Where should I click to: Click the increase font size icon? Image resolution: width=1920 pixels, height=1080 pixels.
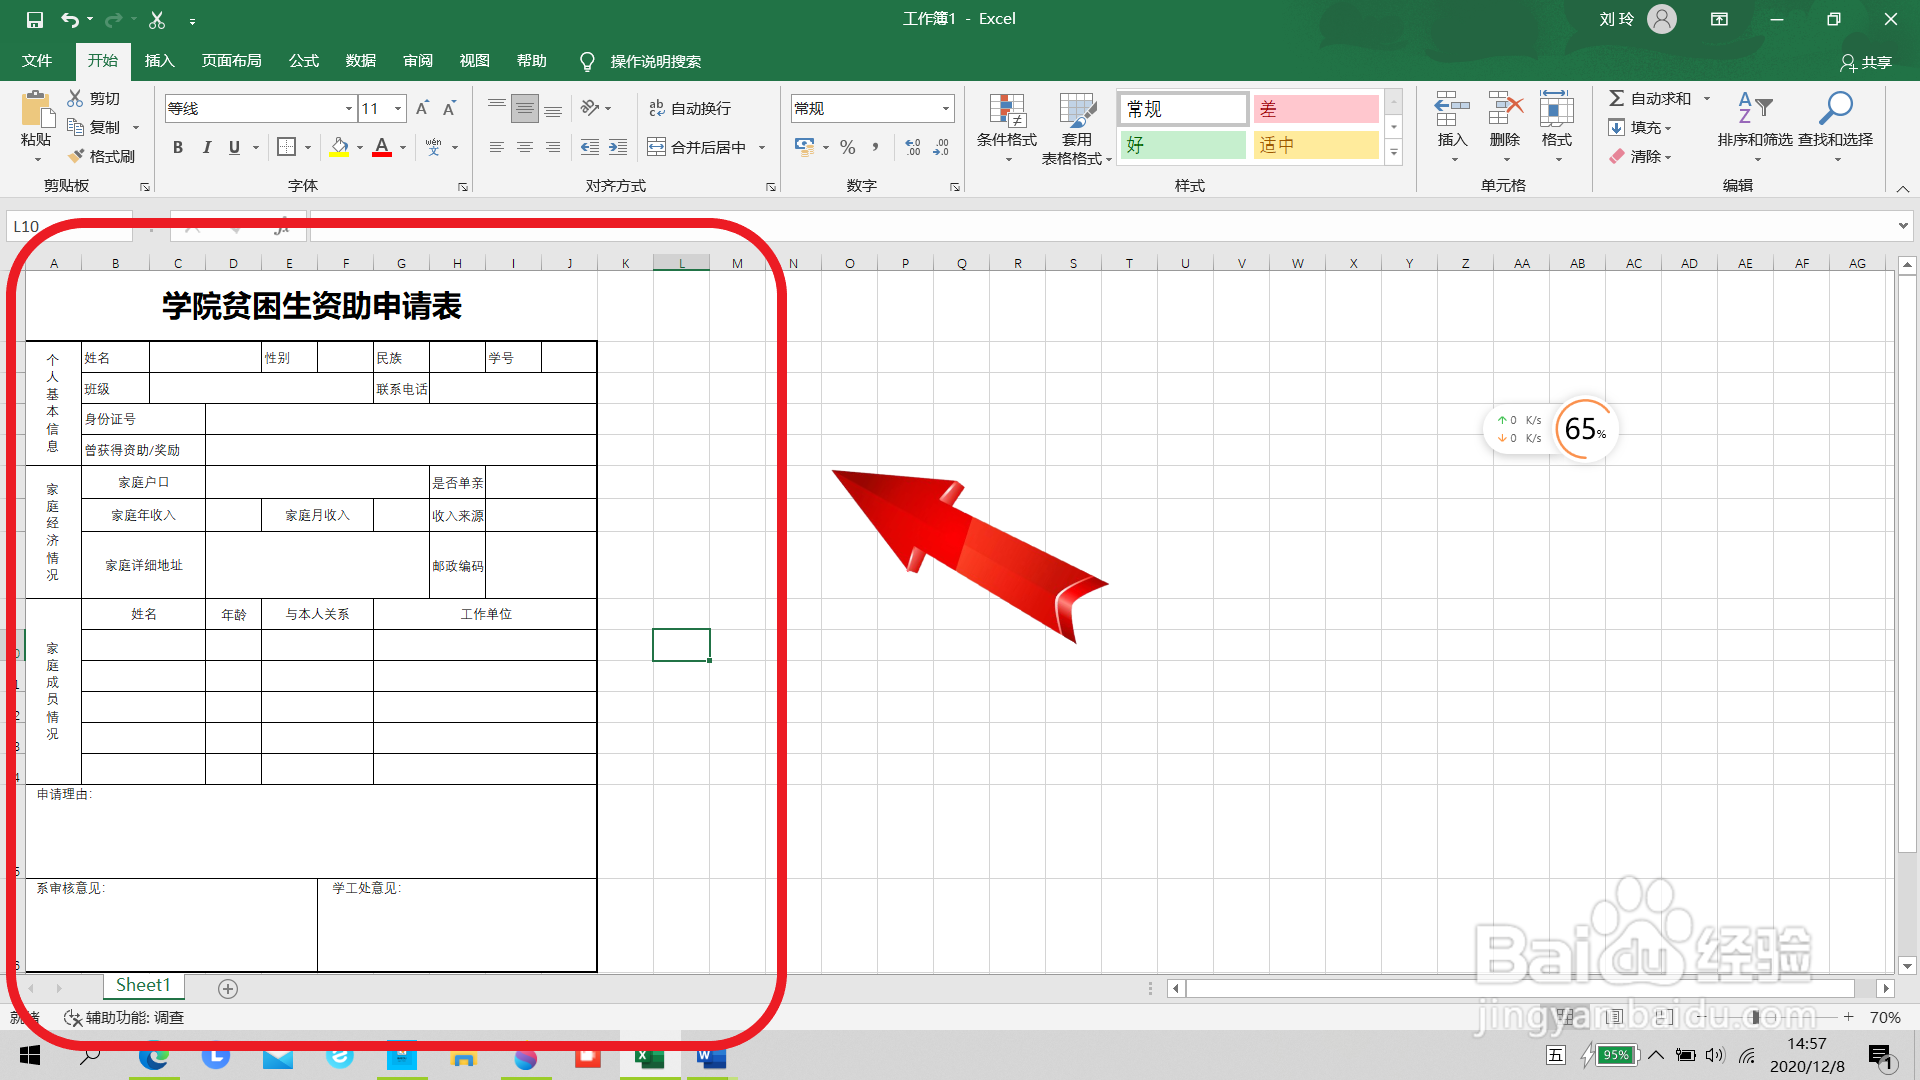tap(422, 108)
